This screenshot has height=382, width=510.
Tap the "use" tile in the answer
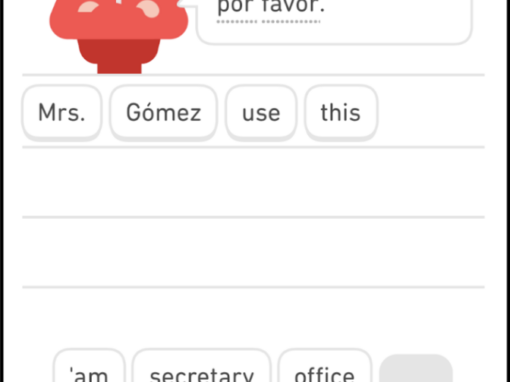coord(261,112)
